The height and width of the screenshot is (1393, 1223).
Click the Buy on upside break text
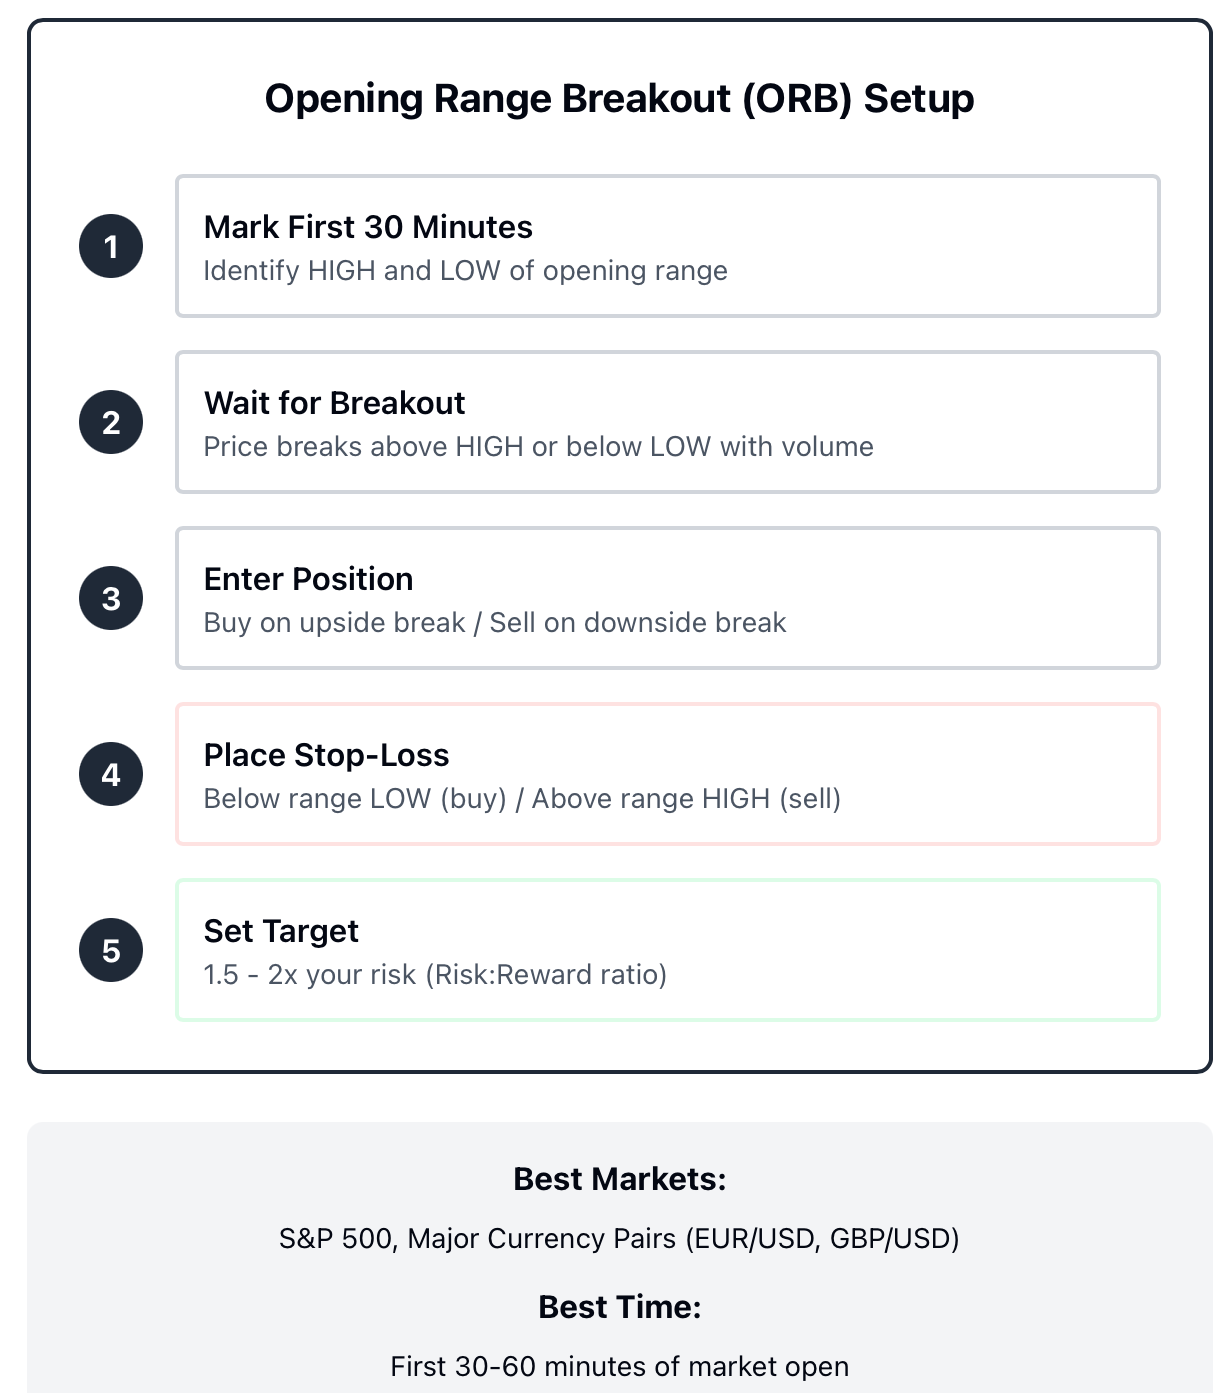[334, 623]
